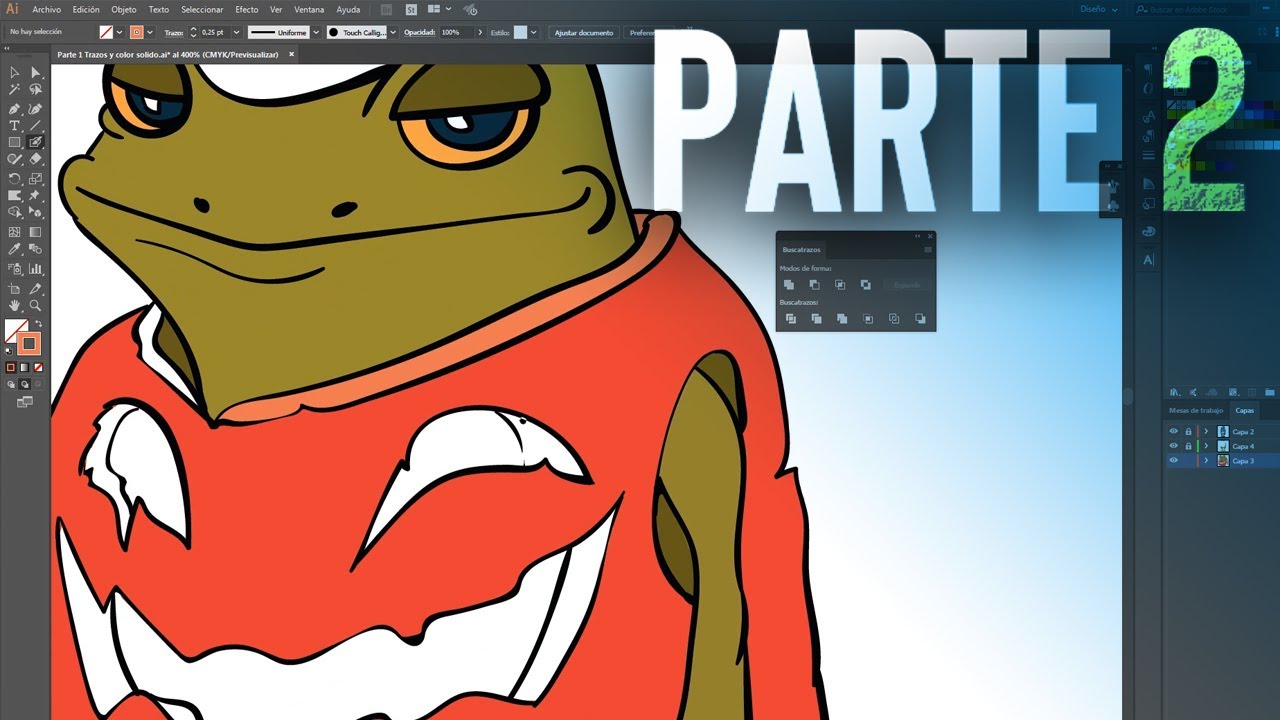Click the Opacidad label link
Viewport: 1280px width, 720px height.
click(419, 32)
